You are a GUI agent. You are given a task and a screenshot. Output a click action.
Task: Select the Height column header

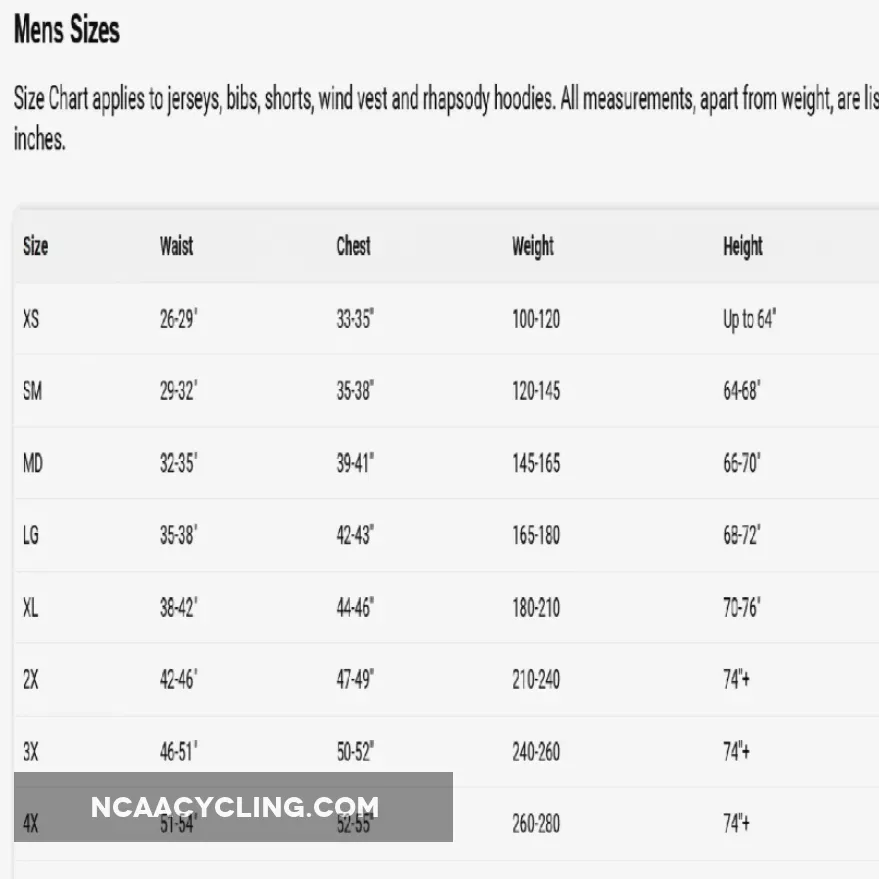pyautogui.click(x=742, y=246)
